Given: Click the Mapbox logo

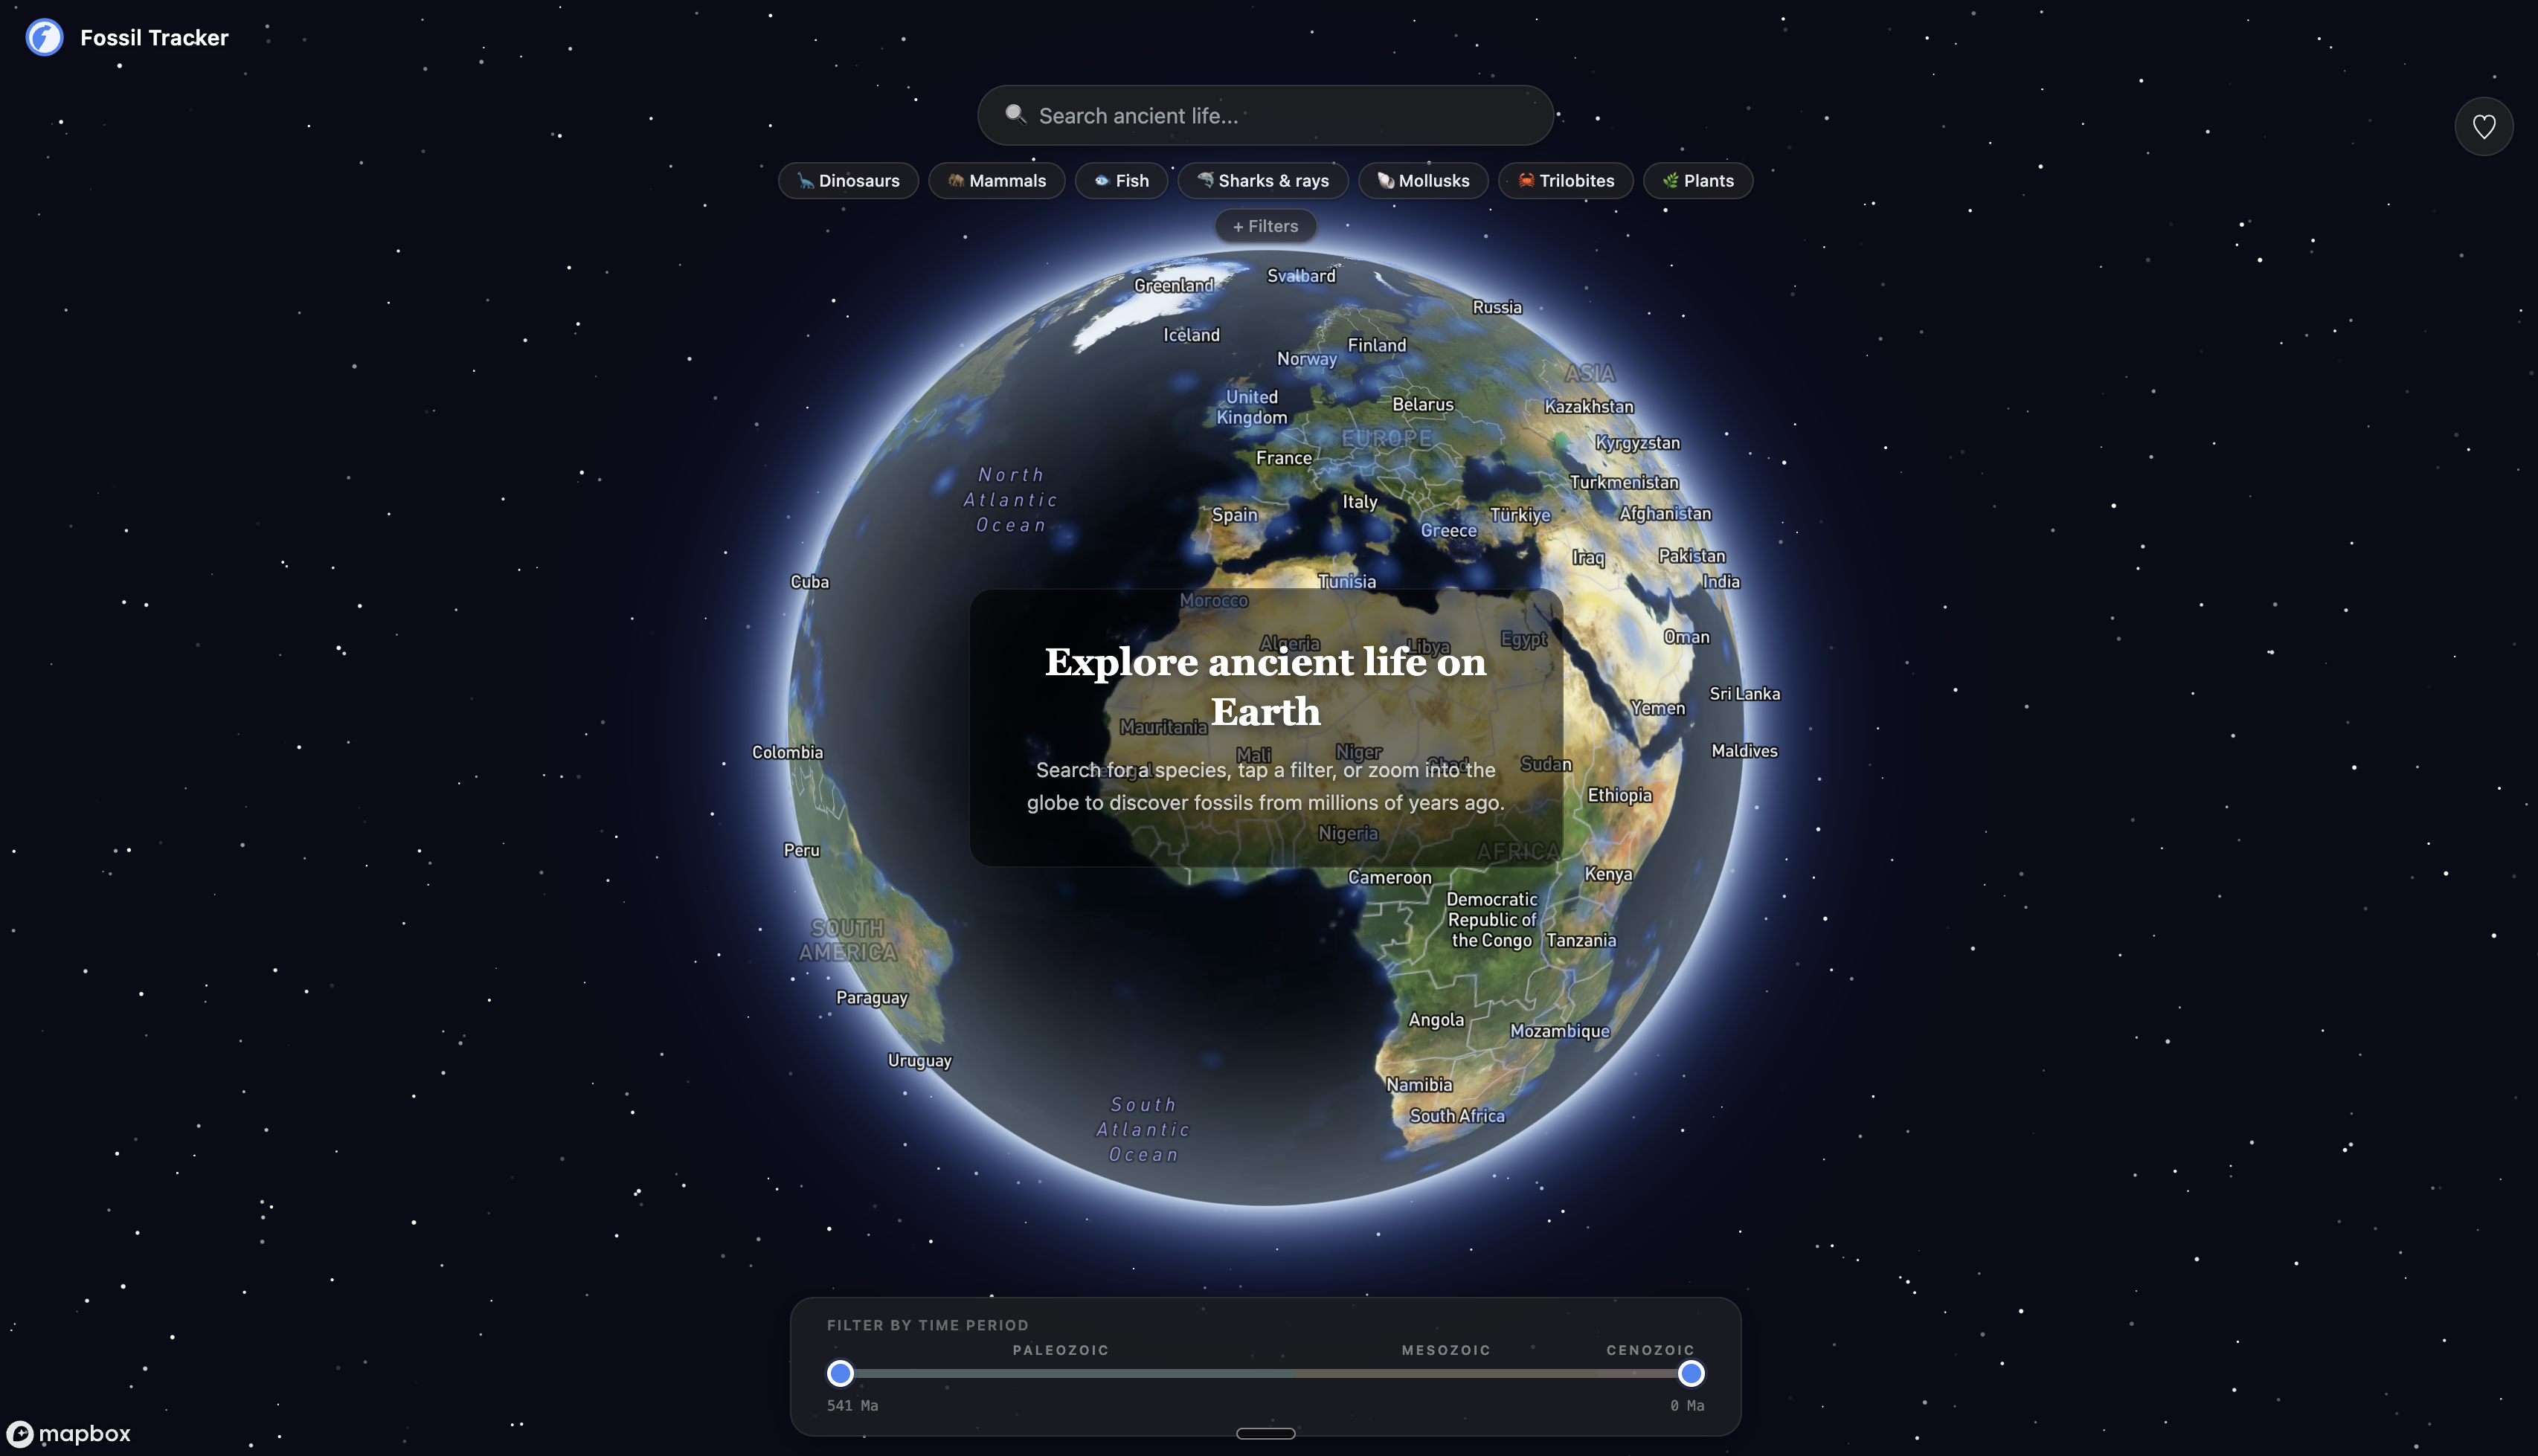Looking at the screenshot, I should tap(68, 1433).
